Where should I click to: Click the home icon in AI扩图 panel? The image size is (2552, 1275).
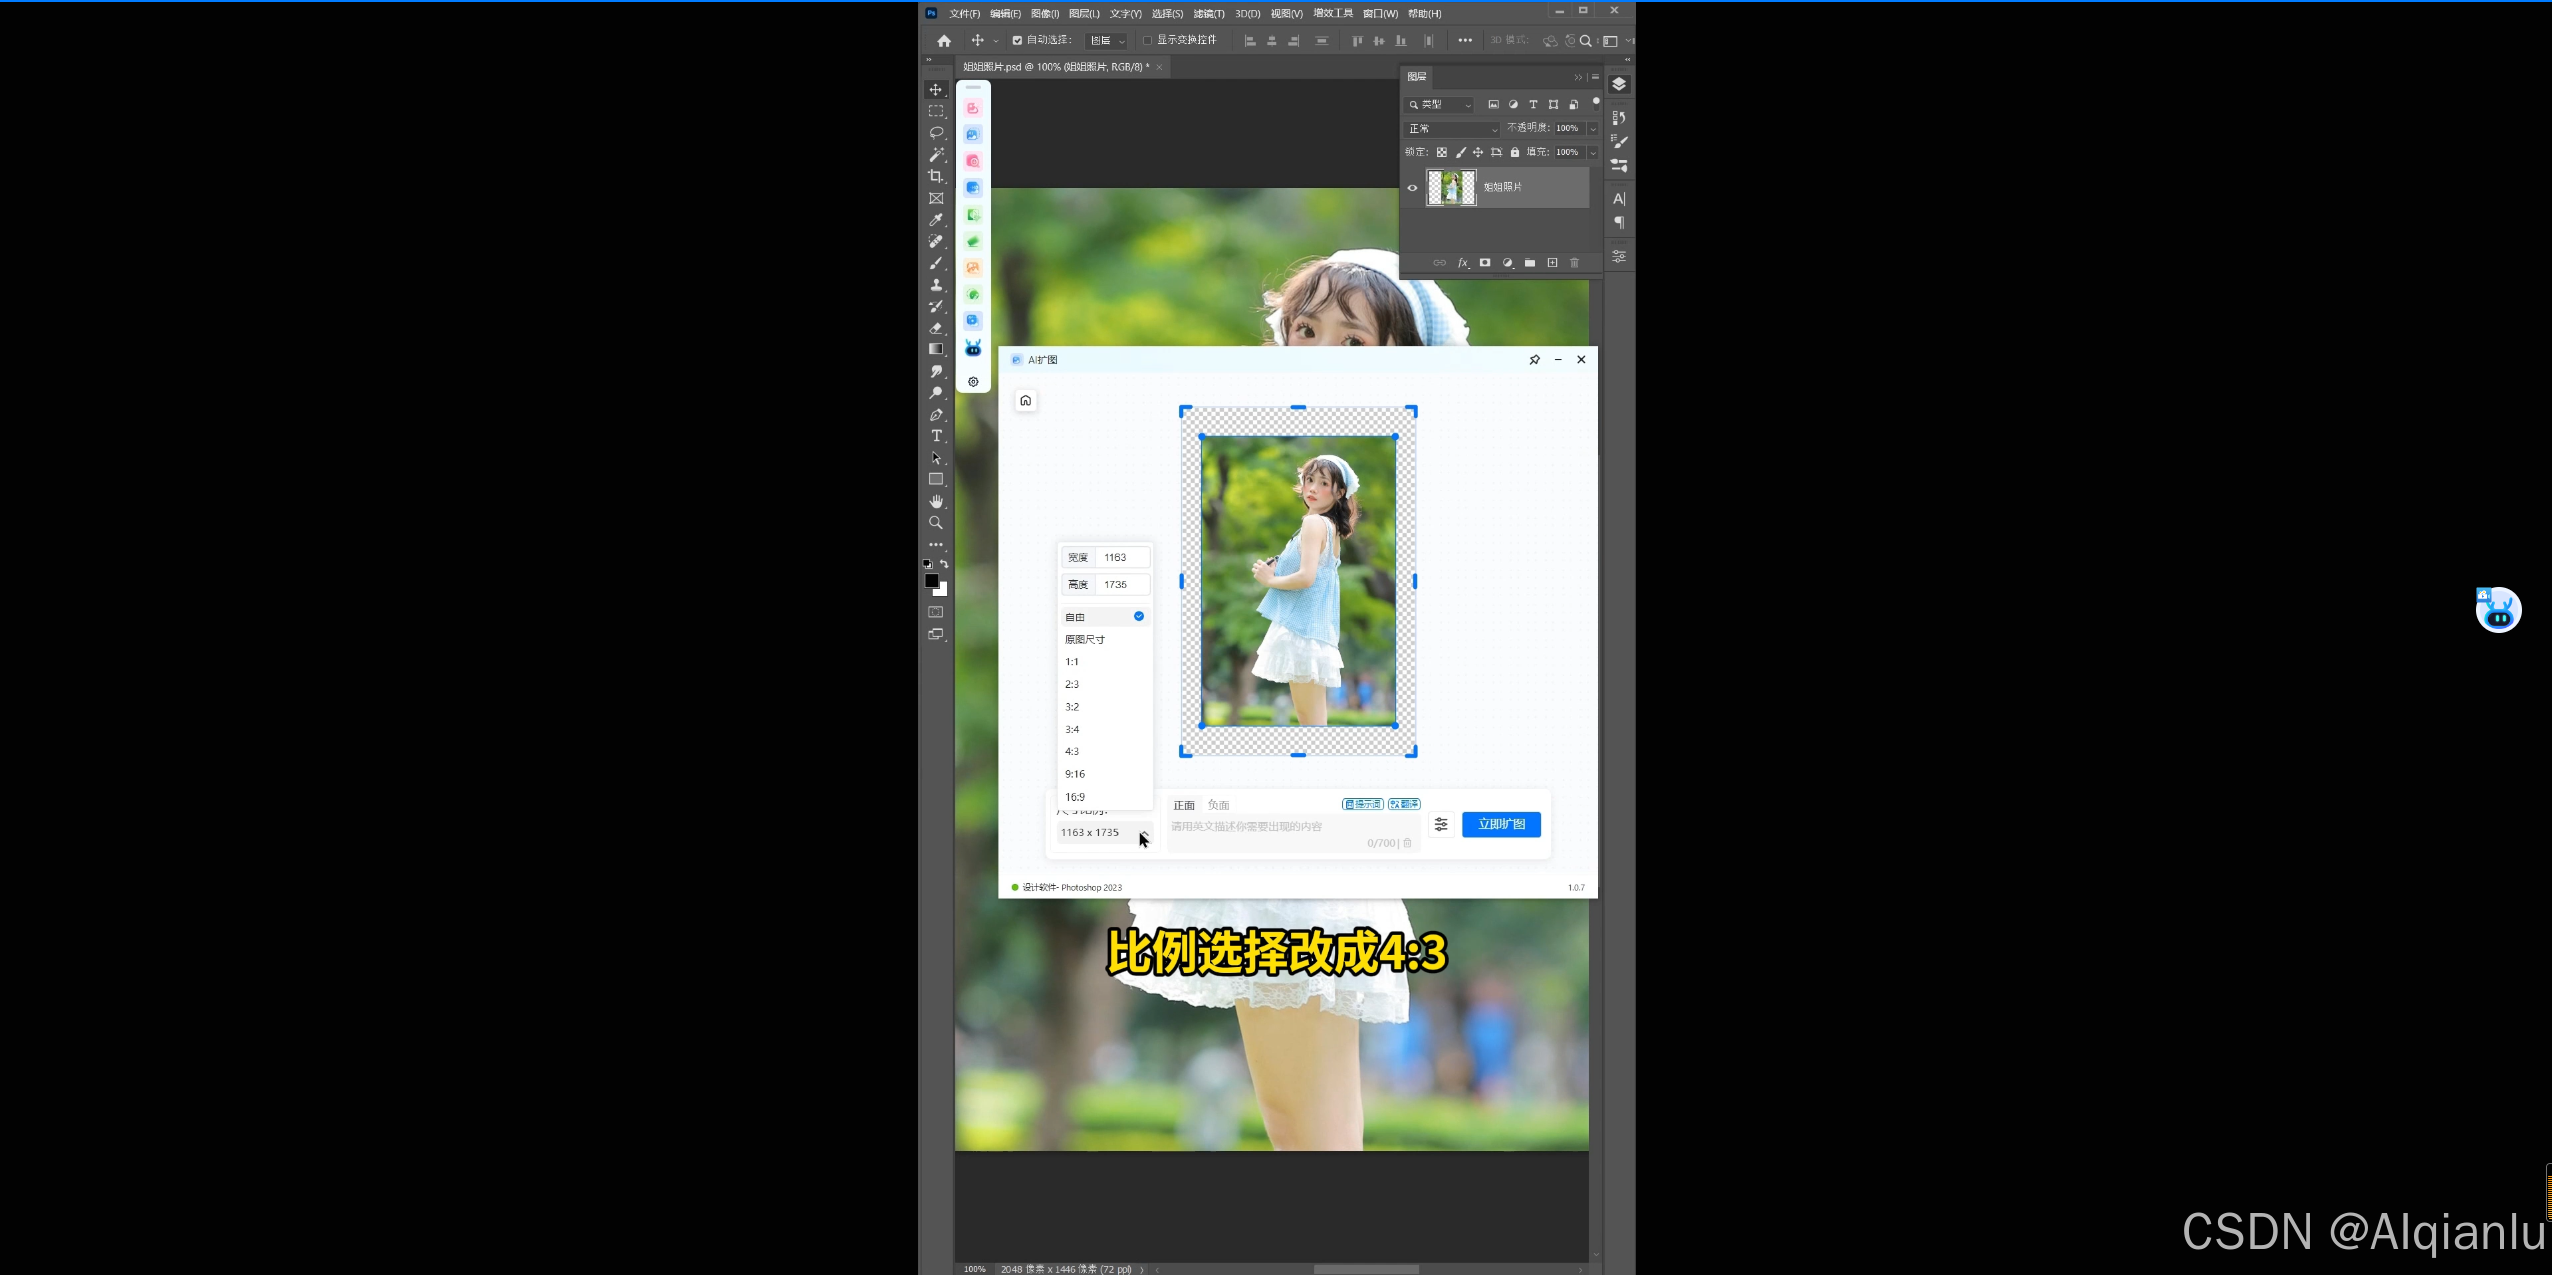pos(1025,401)
